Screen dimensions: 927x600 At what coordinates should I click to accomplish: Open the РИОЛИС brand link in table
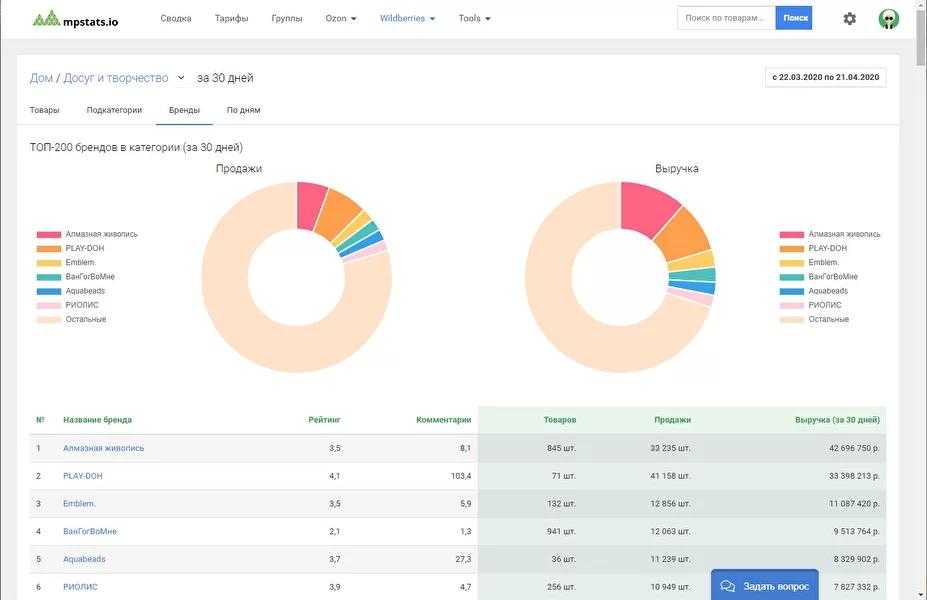[x=80, y=587]
